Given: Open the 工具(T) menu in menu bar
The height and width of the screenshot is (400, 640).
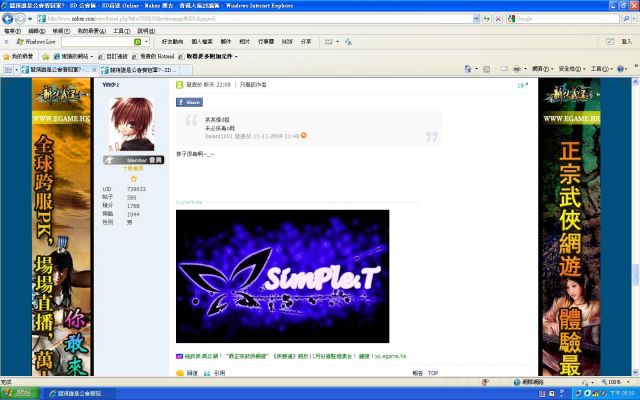Looking at the screenshot, I should click(121, 31).
